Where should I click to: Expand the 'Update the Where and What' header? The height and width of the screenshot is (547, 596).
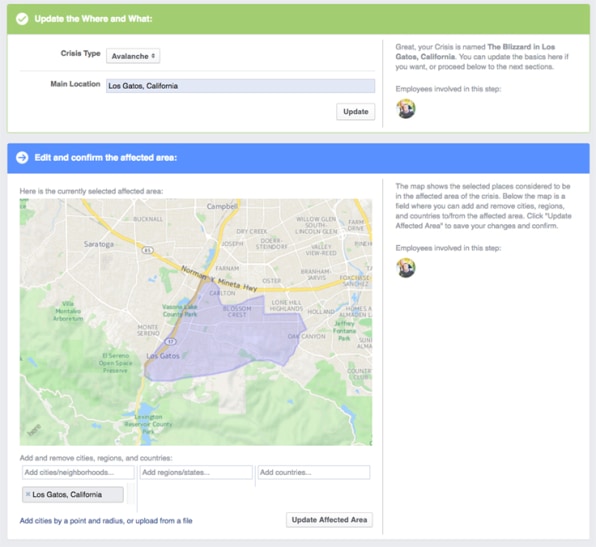click(x=298, y=19)
